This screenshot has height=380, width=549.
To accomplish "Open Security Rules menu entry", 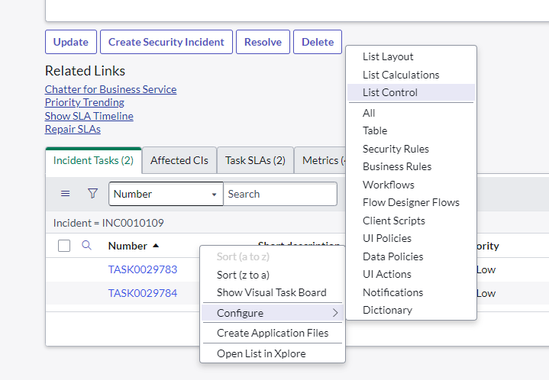I will point(396,149).
